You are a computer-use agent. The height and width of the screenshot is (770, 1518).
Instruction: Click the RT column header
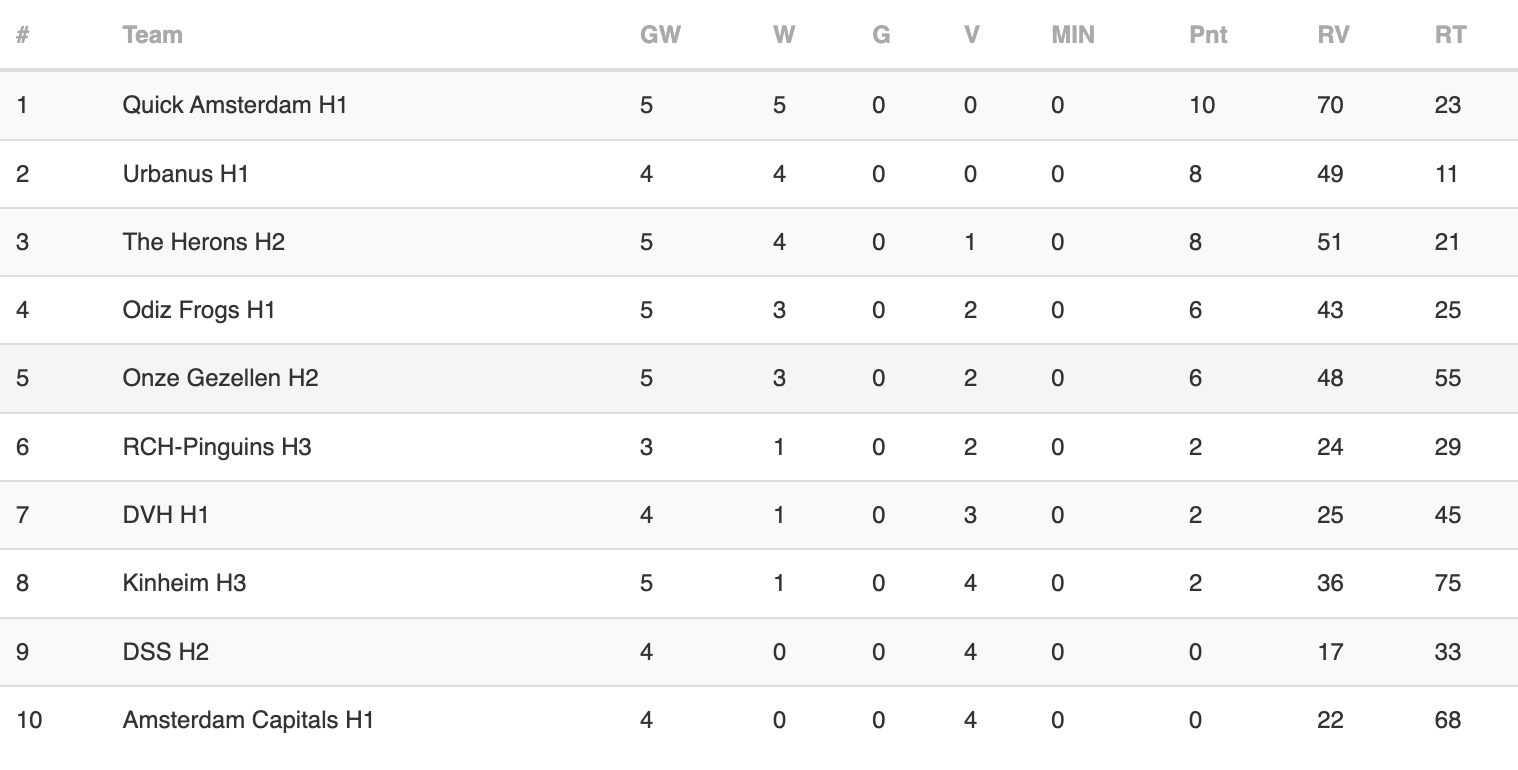1450,35
